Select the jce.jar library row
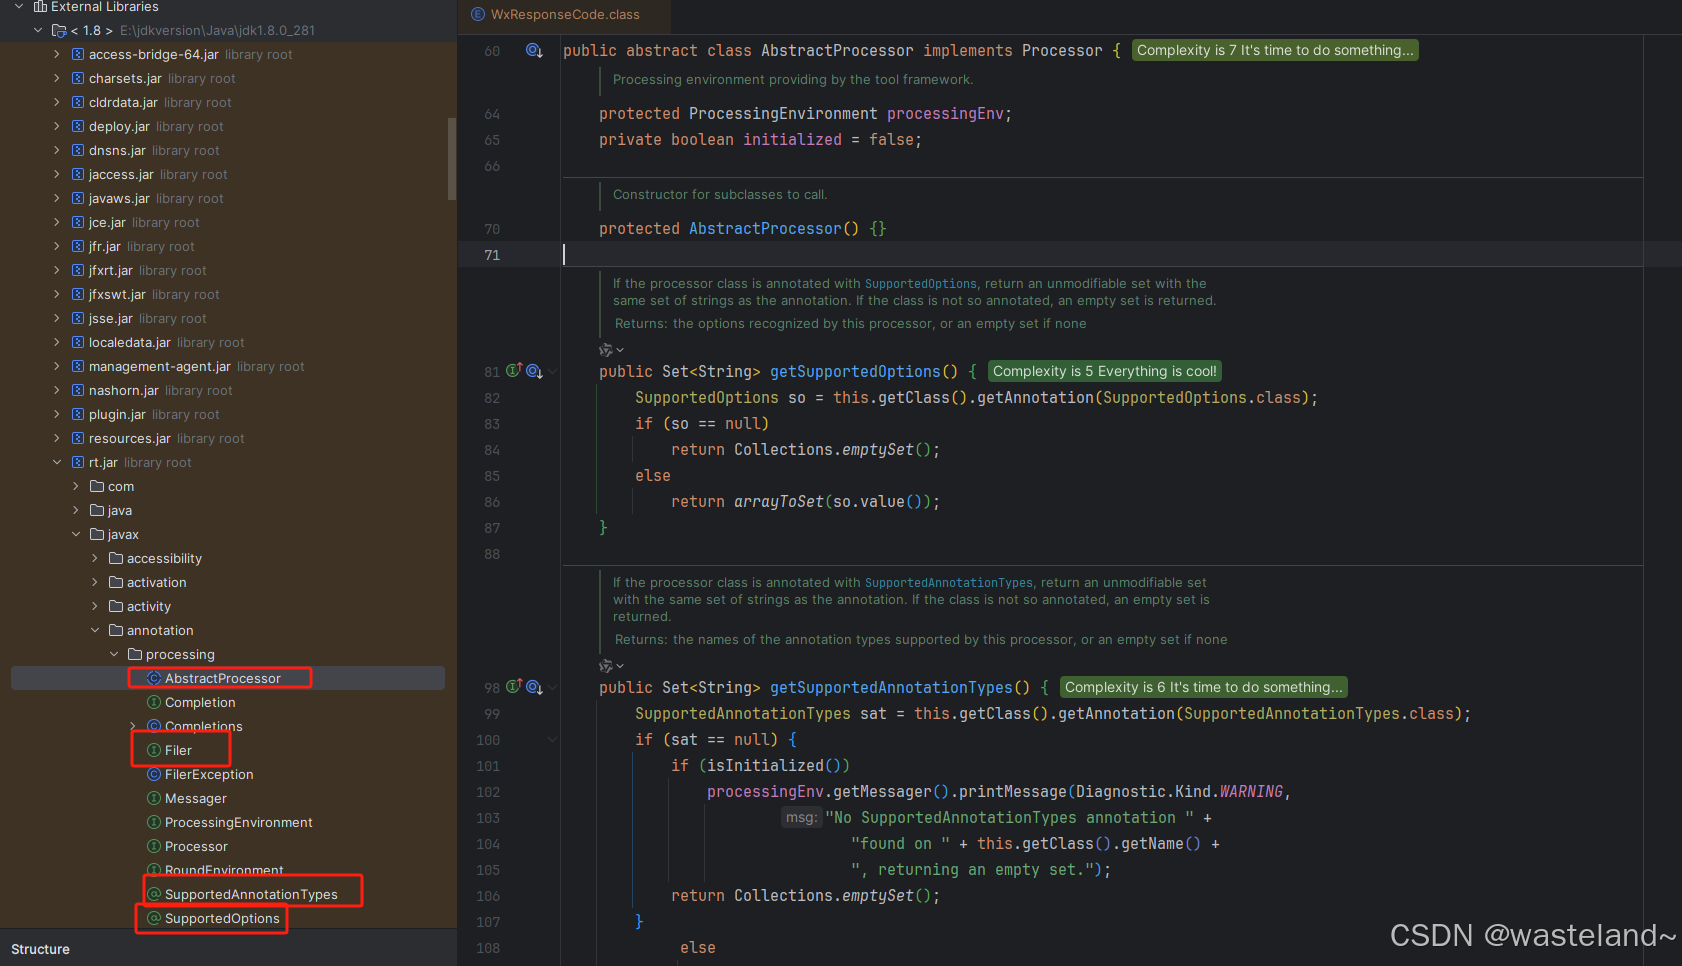Viewport: 1682px width, 966px height. 228,223
